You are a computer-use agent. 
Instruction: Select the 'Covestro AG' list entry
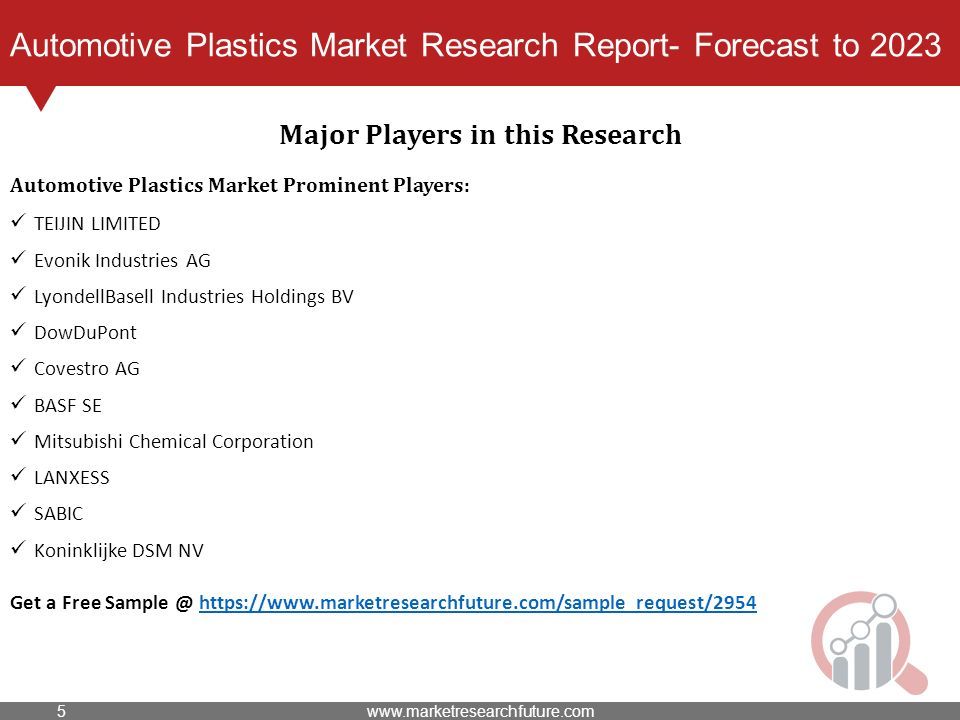[87, 369]
